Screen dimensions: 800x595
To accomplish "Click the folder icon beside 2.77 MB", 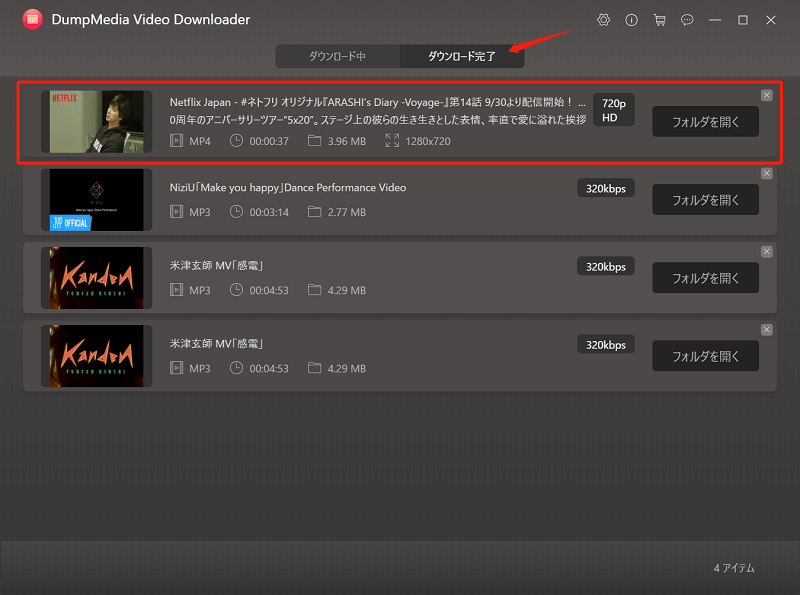I will [314, 211].
